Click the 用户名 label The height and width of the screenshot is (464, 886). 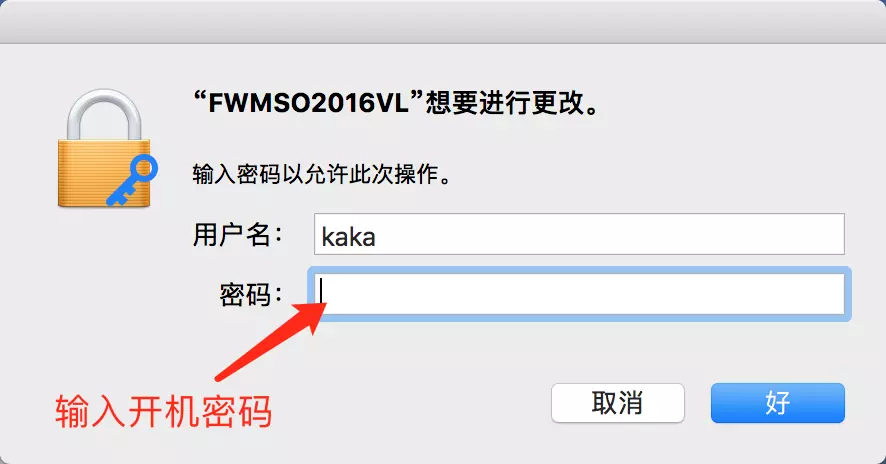click(238, 234)
